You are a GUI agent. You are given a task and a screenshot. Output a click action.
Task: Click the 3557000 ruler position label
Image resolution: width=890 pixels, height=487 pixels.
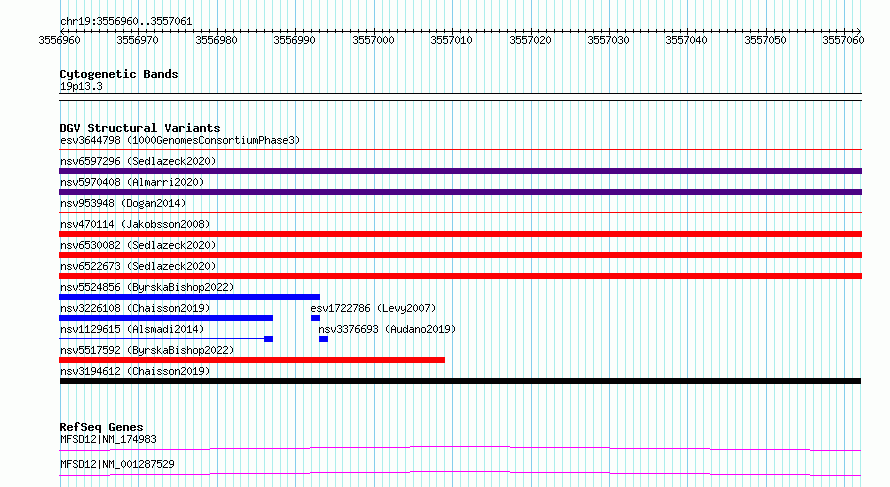click(x=373, y=40)
